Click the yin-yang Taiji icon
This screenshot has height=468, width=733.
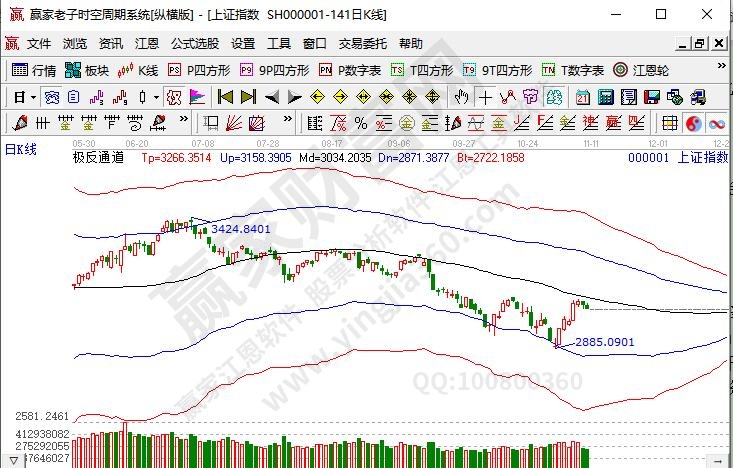point(692,123)
